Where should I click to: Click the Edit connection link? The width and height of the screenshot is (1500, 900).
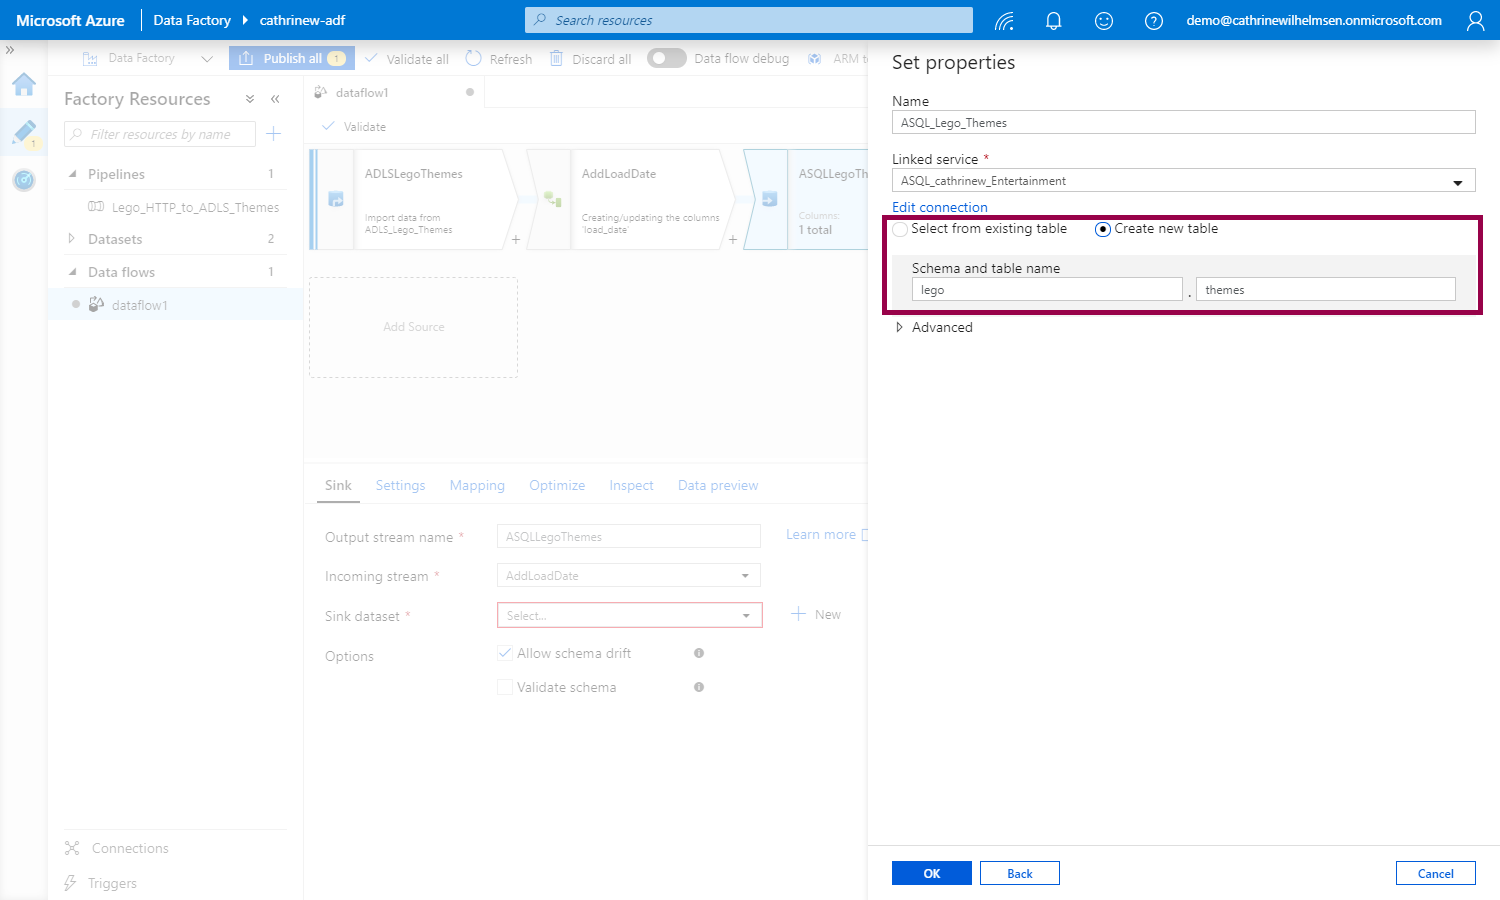pyautogui.click(x=939, y=207)
